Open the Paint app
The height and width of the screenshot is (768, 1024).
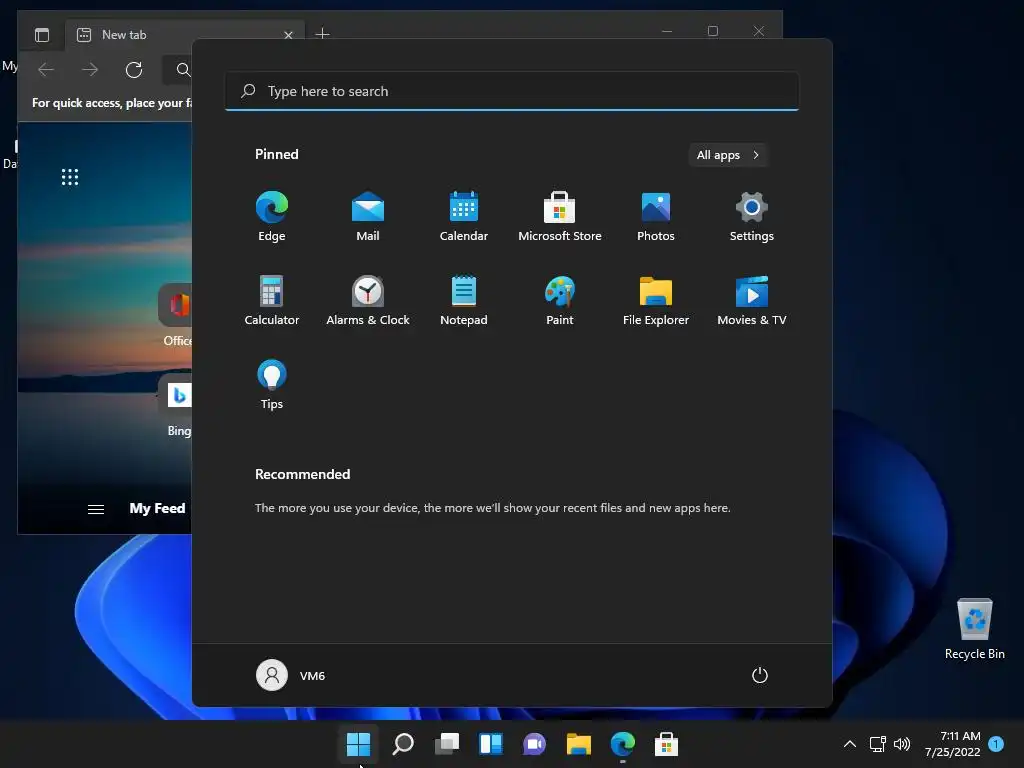click(x=560, y=300)
